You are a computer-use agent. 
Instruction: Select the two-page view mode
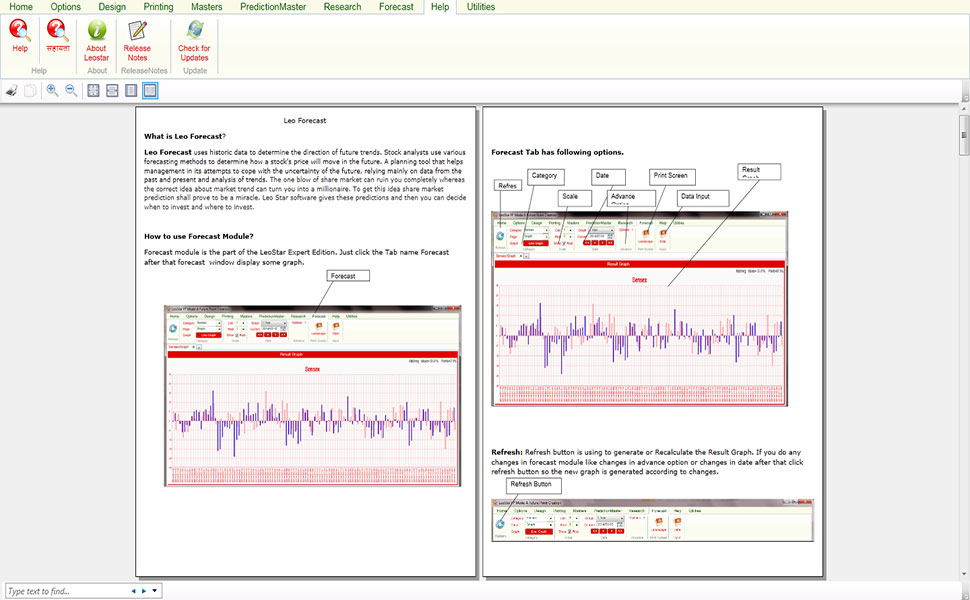(150, 91)
